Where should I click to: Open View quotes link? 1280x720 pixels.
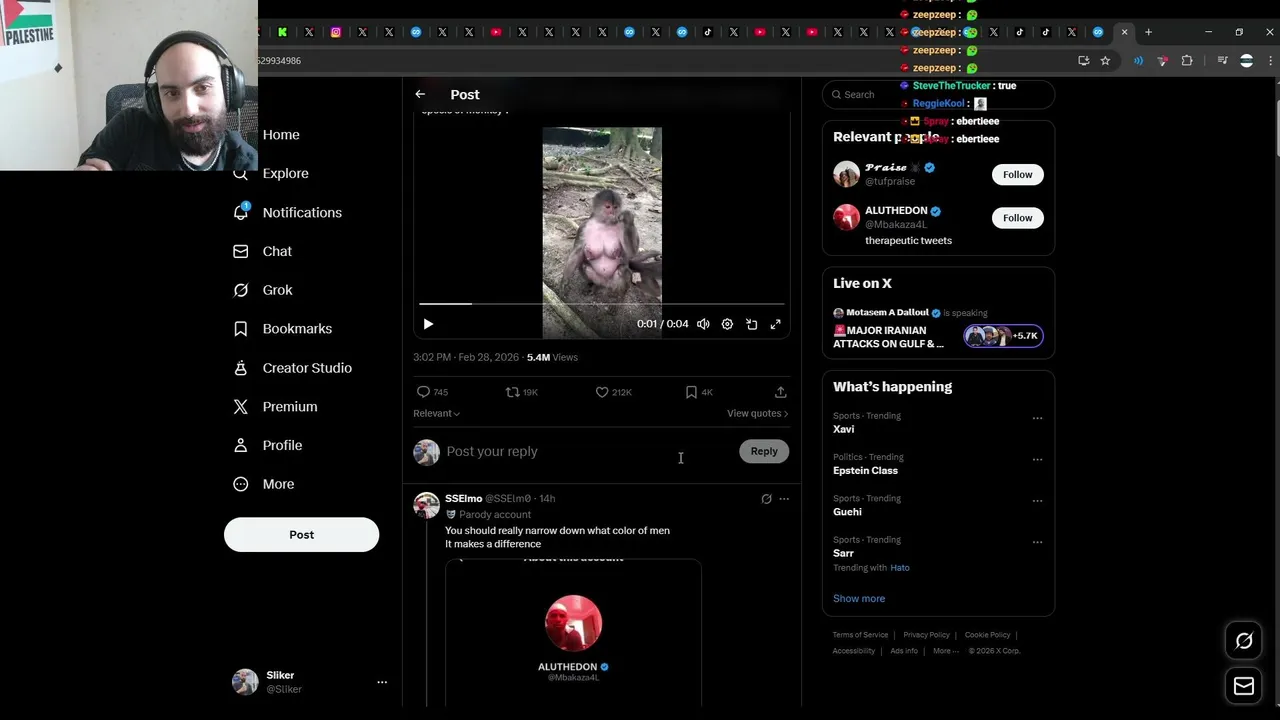pyautogui.click(x=757, y=413)
